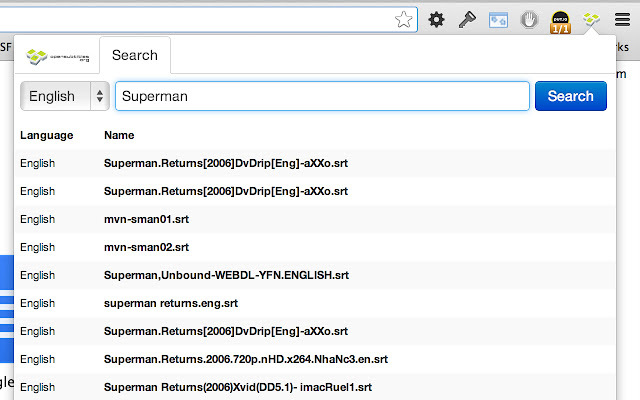Click the OpenSubtitles extension toolbar icon
Image resolution: width=640 pixels, height=400 pixels.
[x=591, y=19]
